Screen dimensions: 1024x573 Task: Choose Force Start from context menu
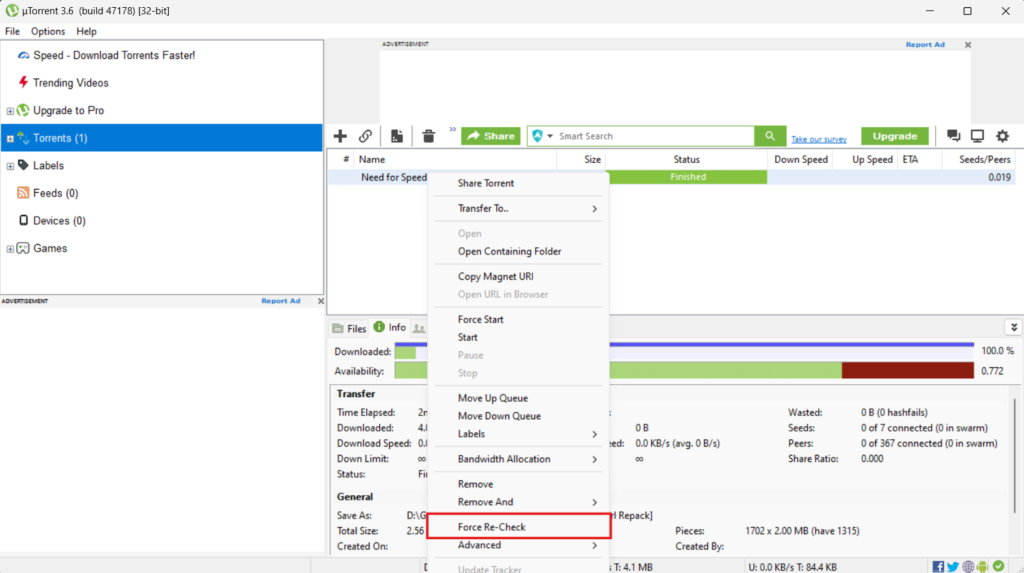coord(519,319)
